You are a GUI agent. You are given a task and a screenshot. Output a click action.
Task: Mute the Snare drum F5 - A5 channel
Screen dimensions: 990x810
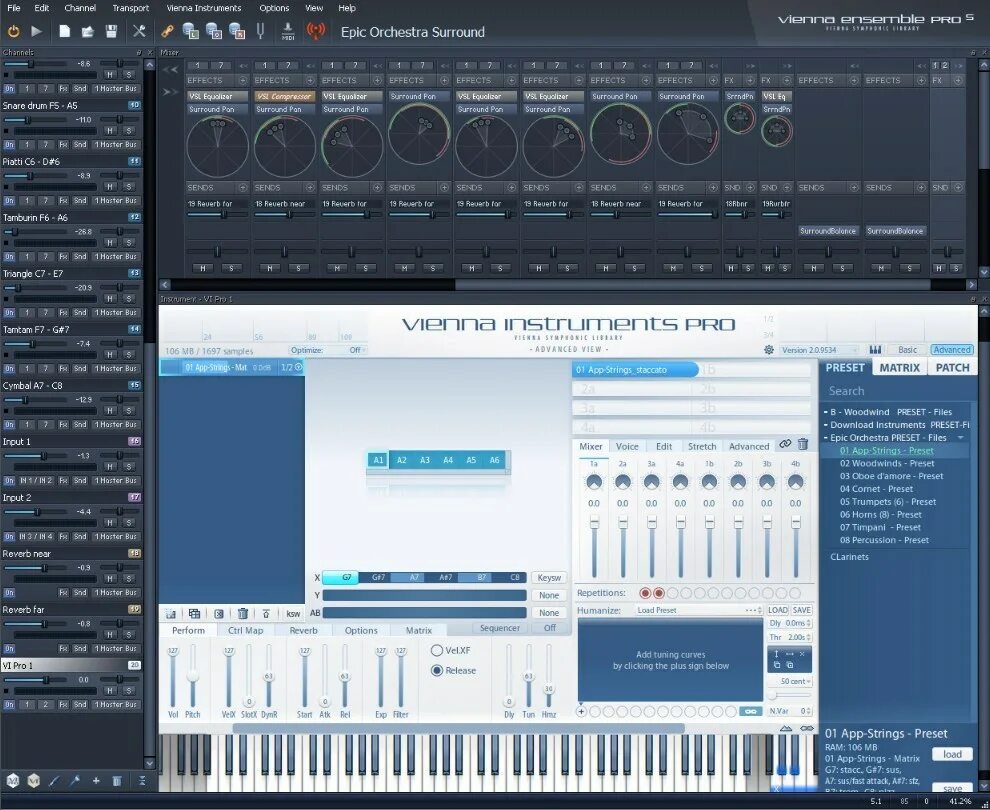point(110,131)
